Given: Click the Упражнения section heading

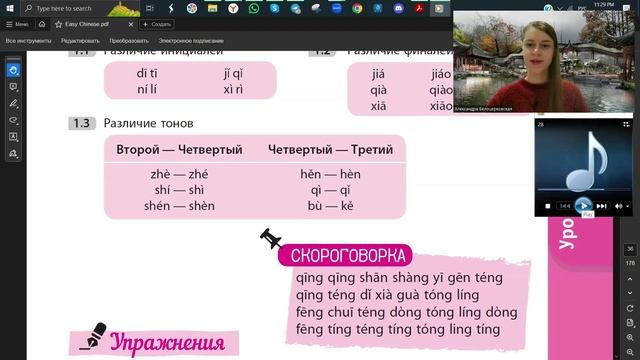Looking at the screenshot, I should (167, 342).
